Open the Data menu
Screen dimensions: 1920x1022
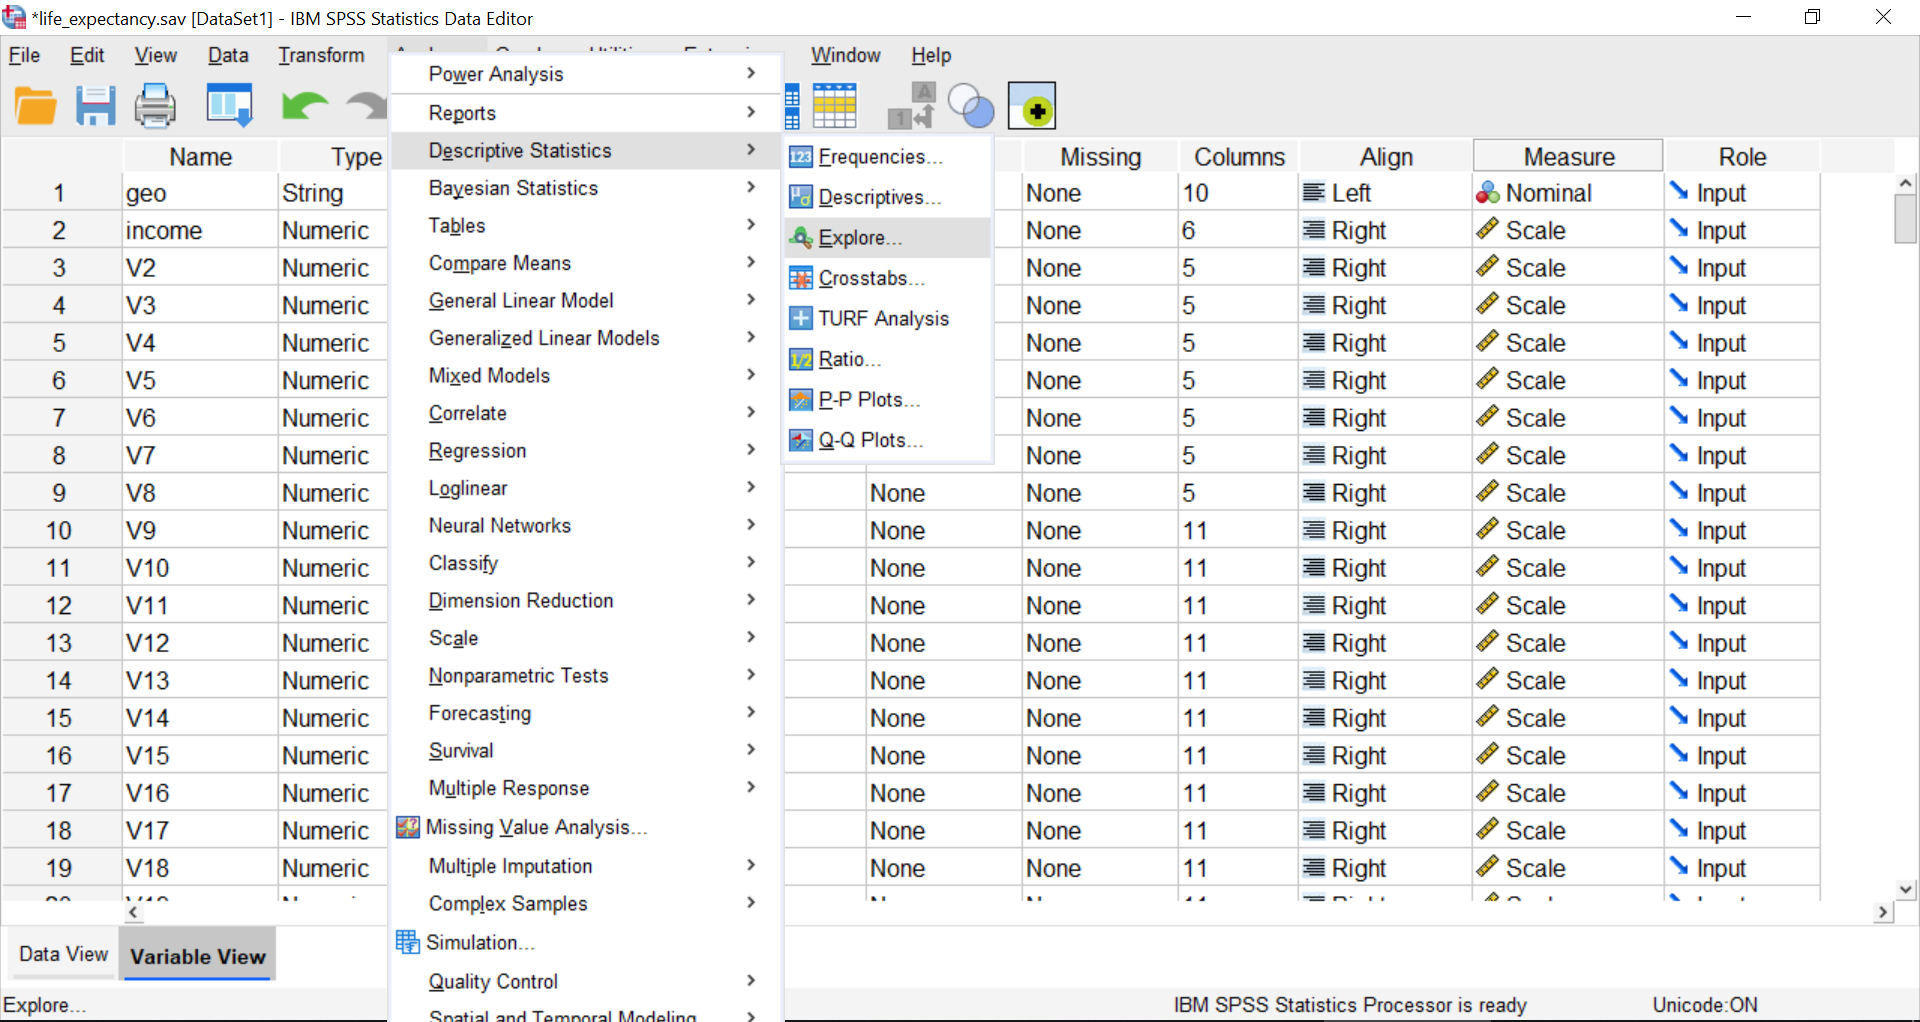[x=228, y=55]
